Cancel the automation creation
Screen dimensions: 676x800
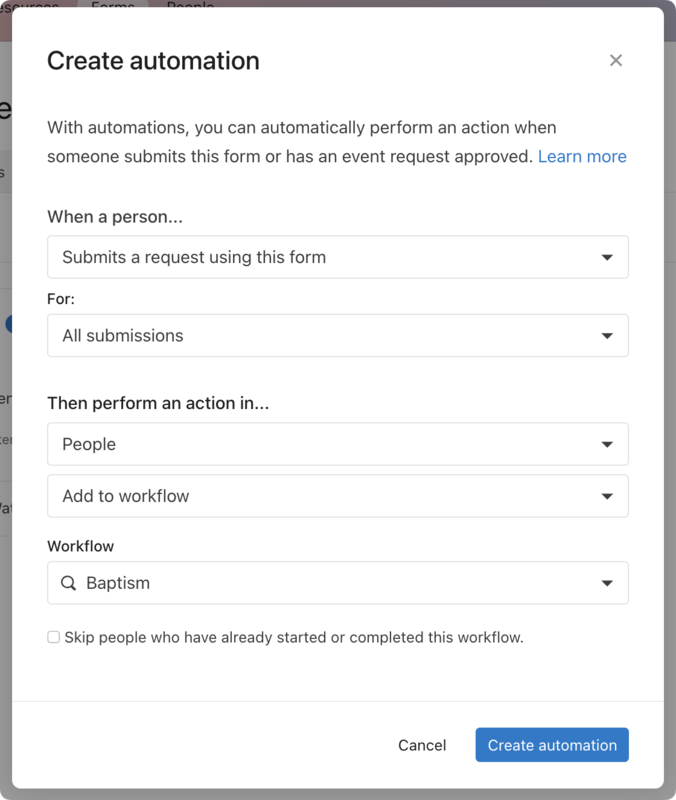(422, 745)
